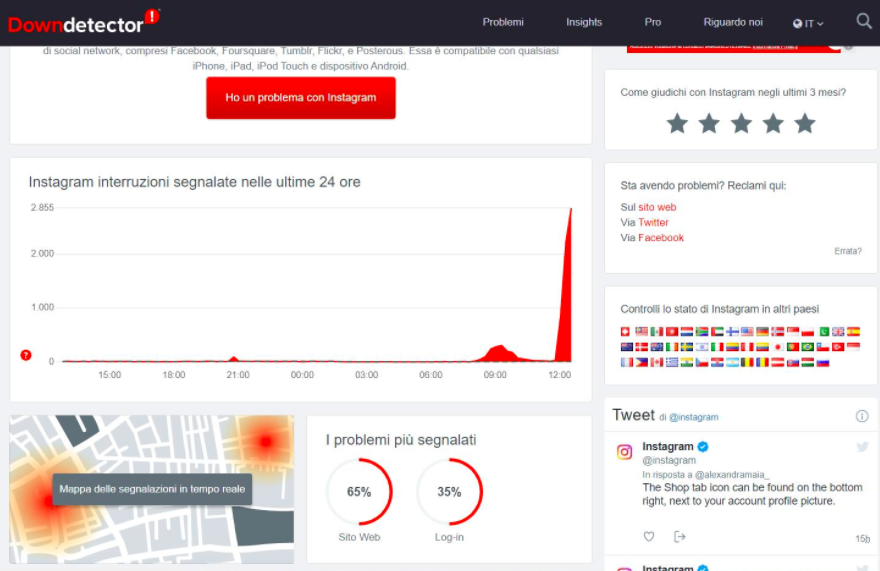This screenshot has width=880, height=571.
Task: Open the Riguardo noi menu item
Action: [x=733, y=22]
